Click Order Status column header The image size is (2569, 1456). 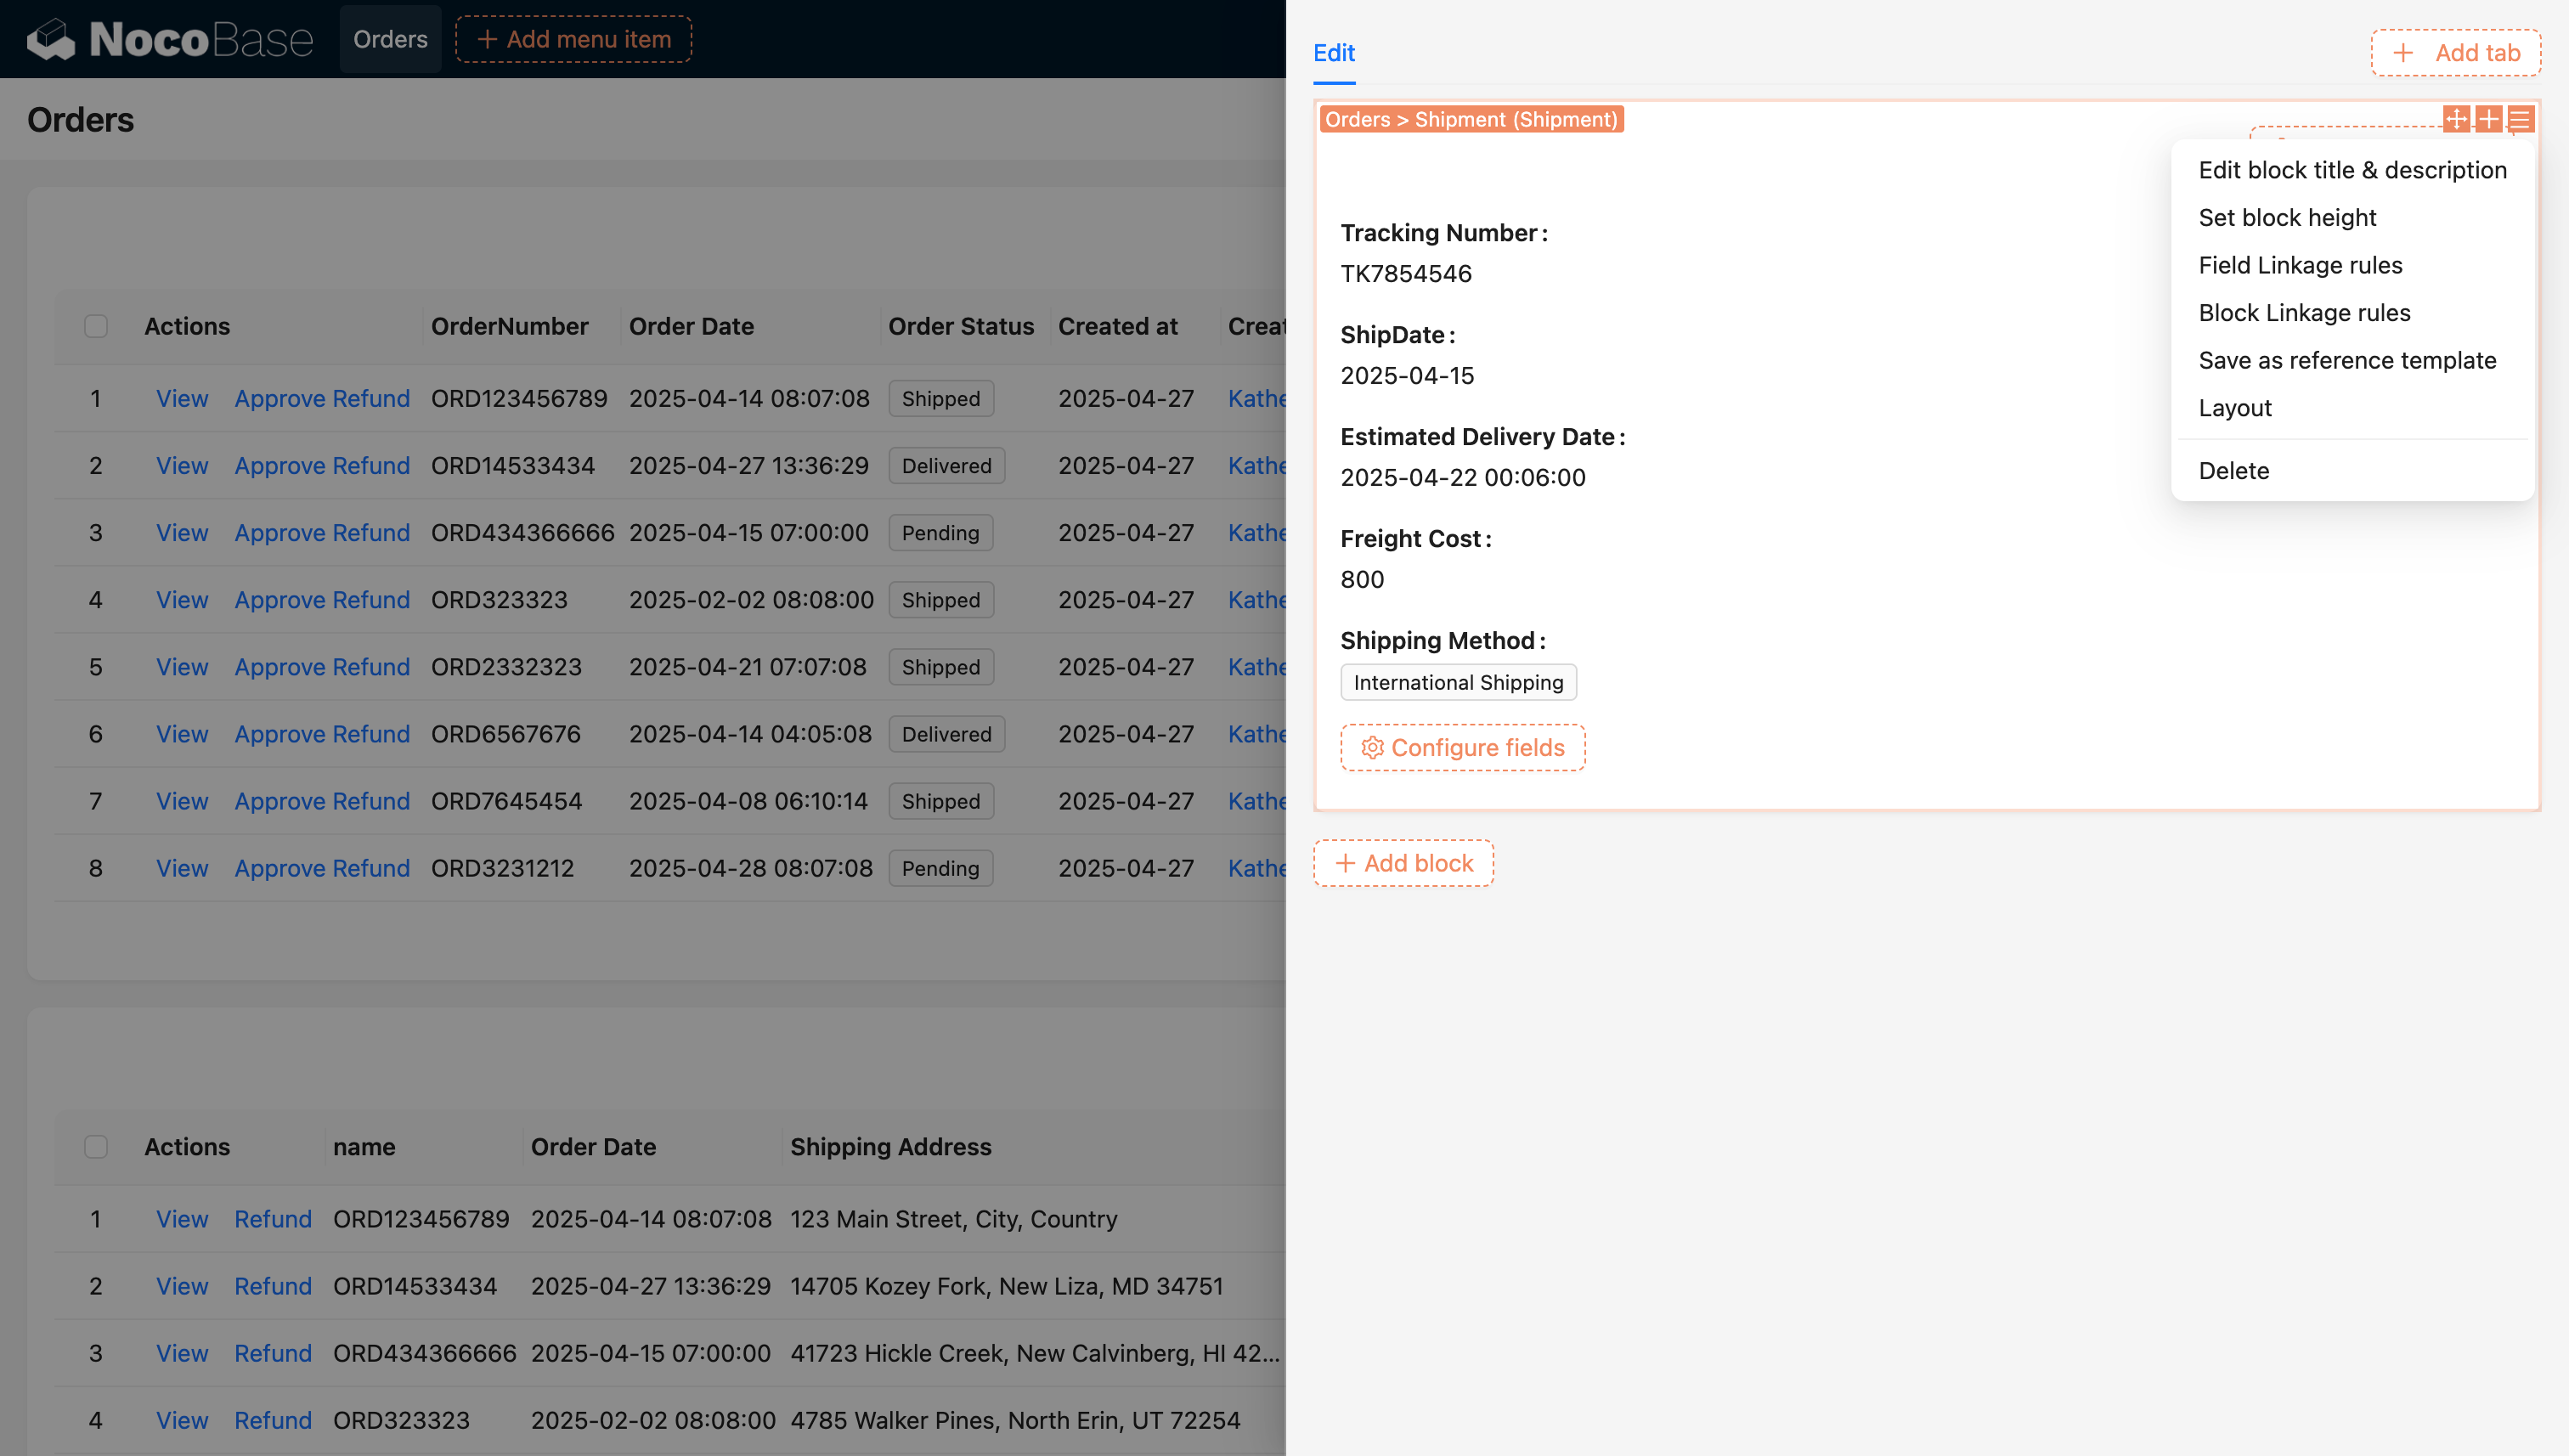(961, 326)
